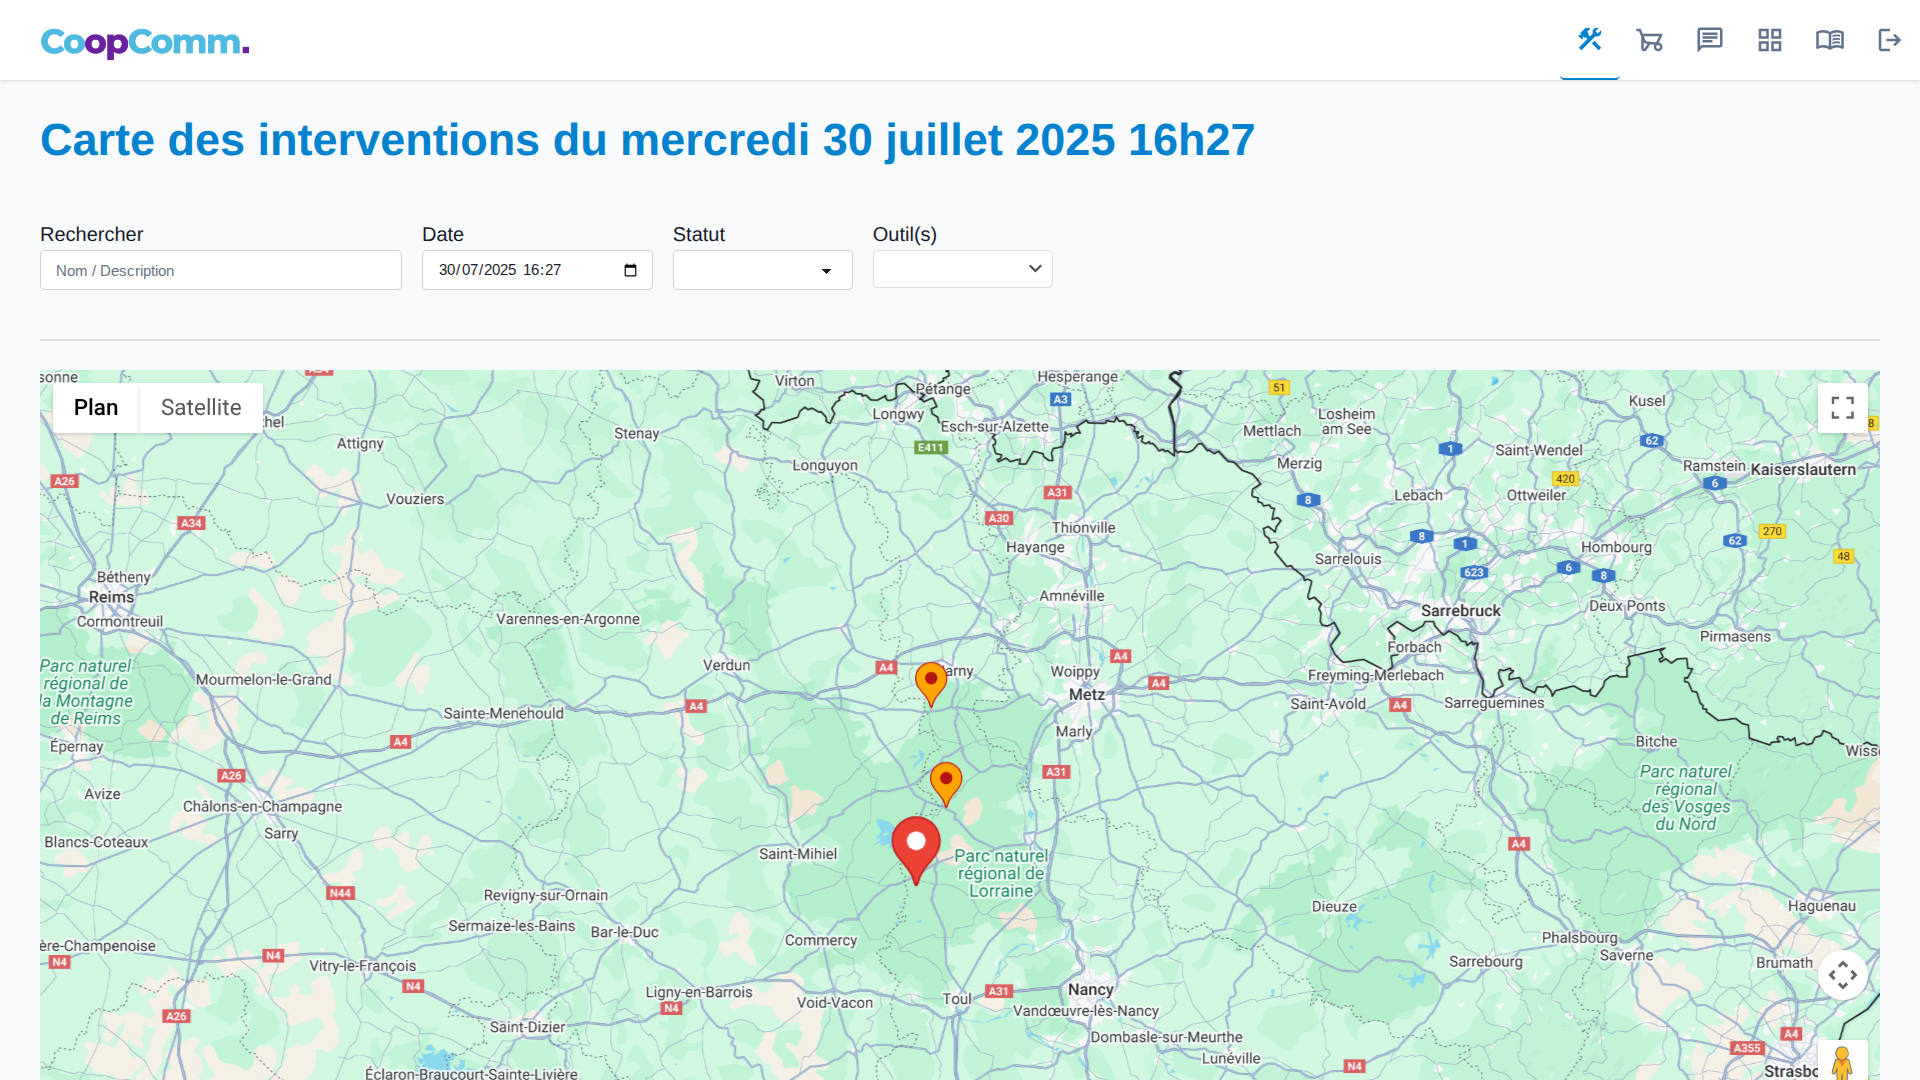Click the Date field value 30/07/2025 16:27
The width and height of the screenshot is (1920, 1080).
click(500, 270)
